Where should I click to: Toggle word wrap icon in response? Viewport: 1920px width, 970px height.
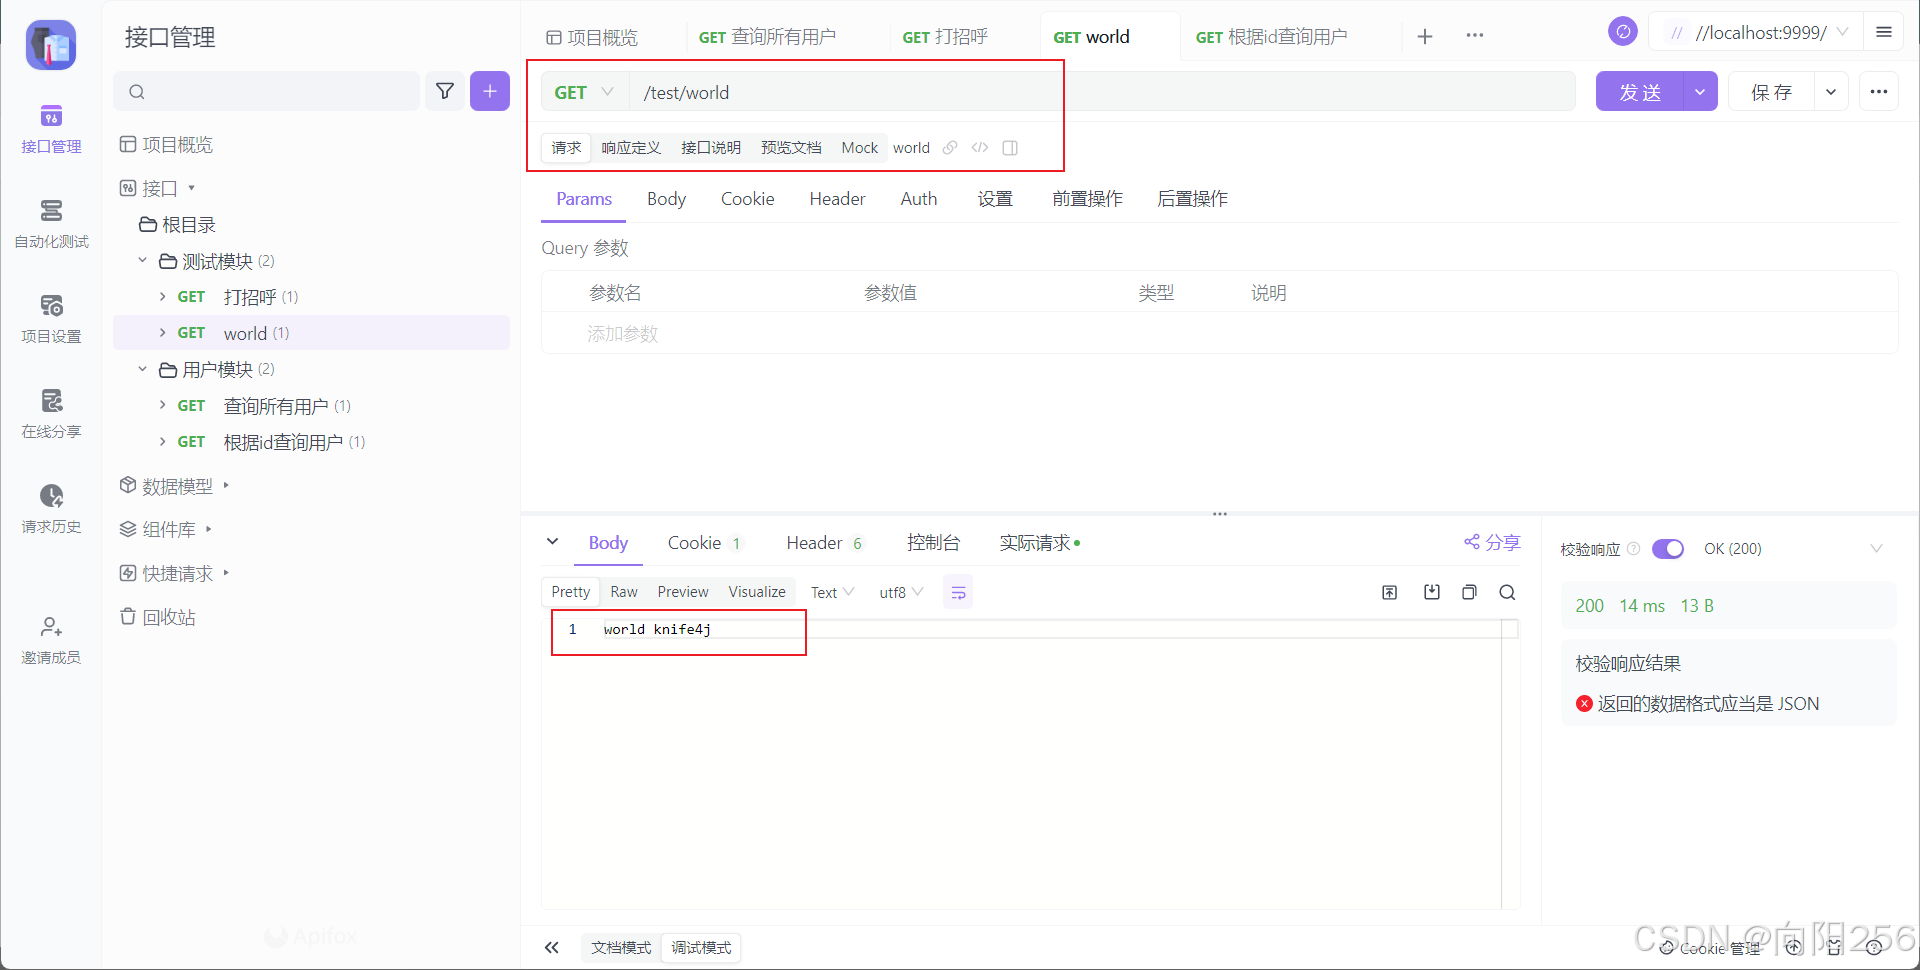tap(958, 593)
